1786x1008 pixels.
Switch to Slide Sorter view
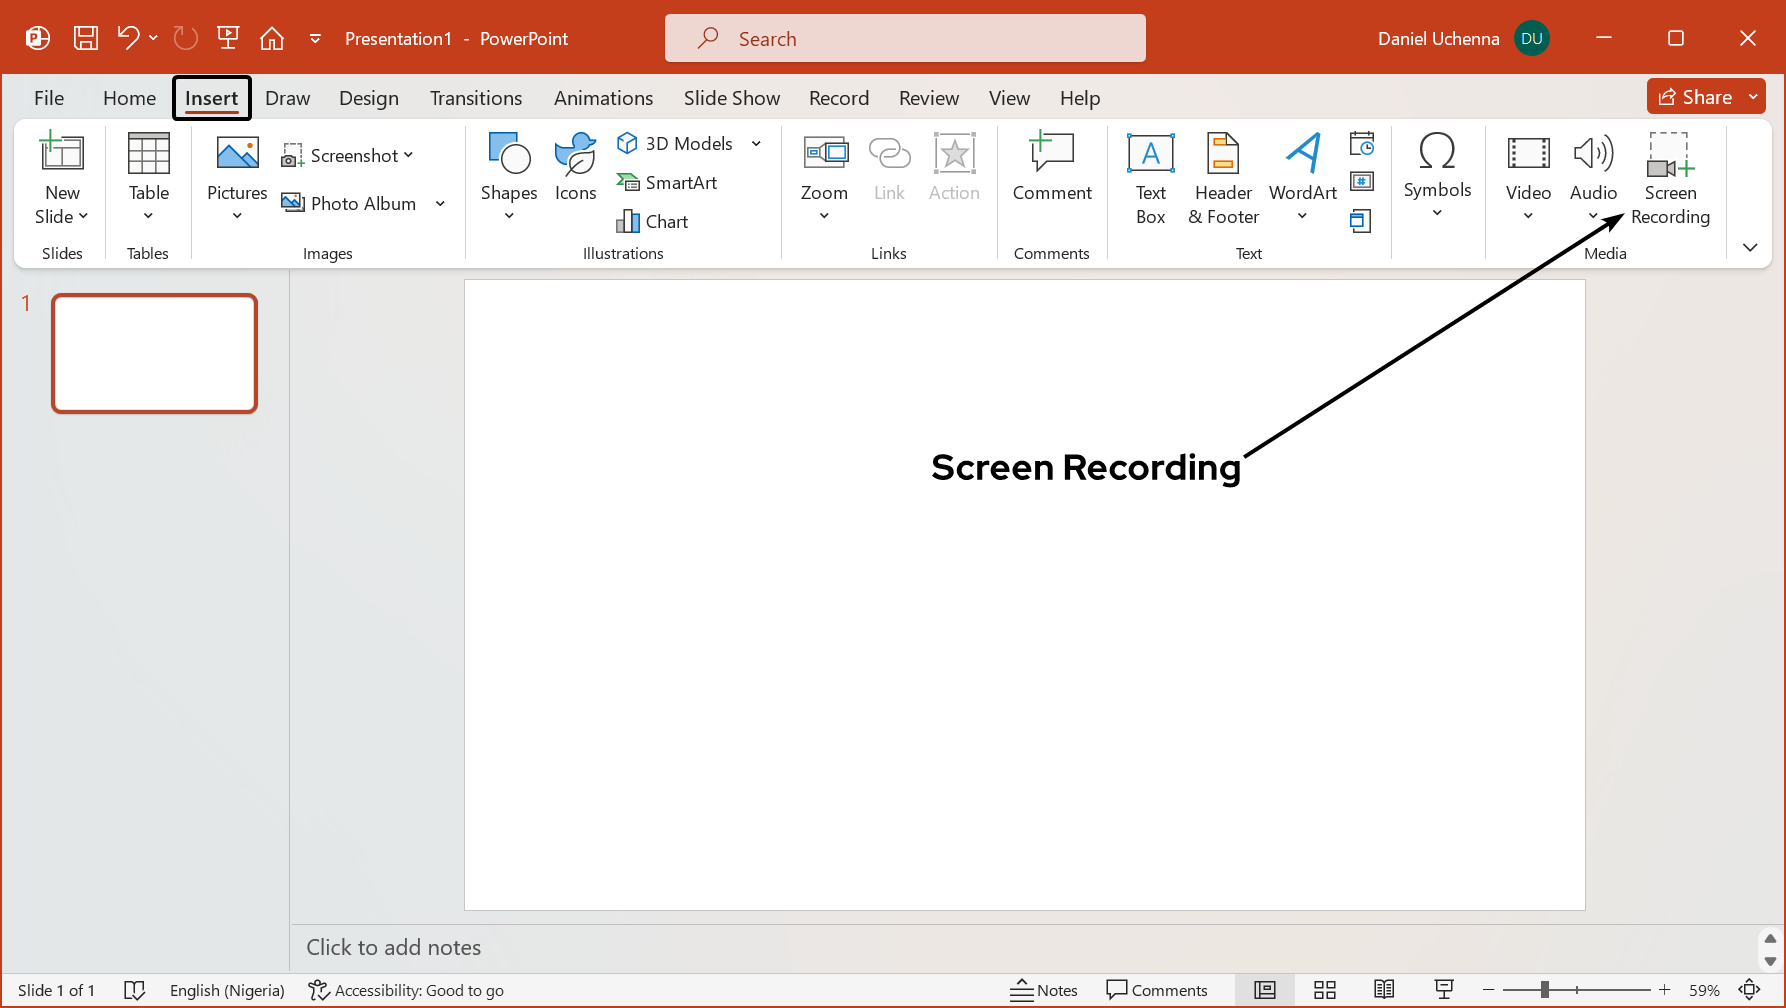[1325, 989]
